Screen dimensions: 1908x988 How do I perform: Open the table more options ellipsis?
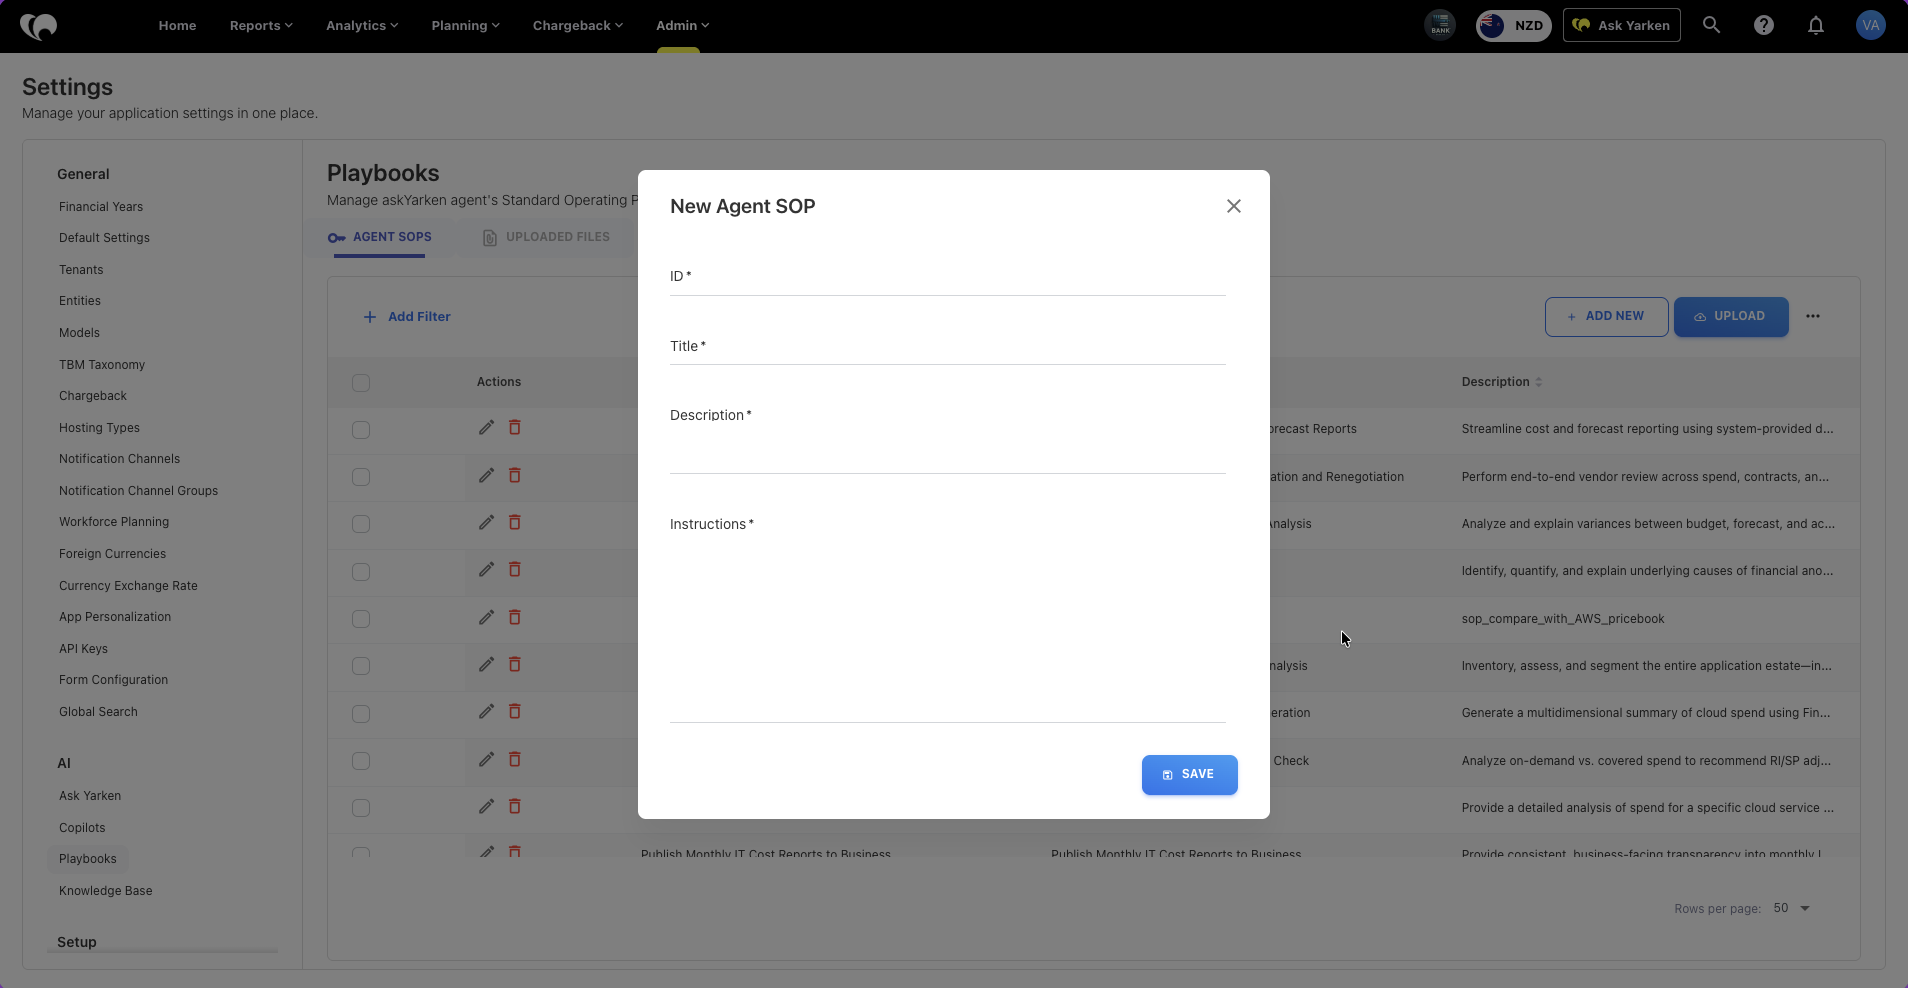tap(1813, 316)
